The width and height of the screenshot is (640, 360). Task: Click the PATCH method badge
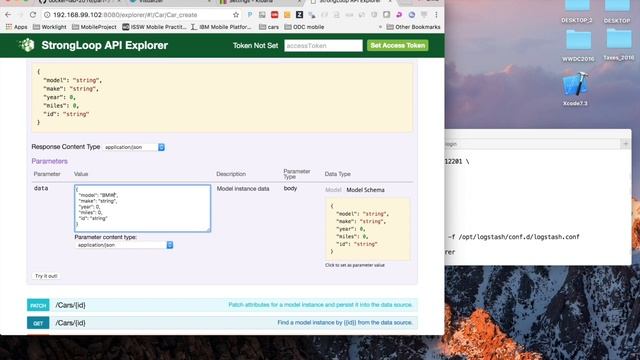tap(38, 305)
